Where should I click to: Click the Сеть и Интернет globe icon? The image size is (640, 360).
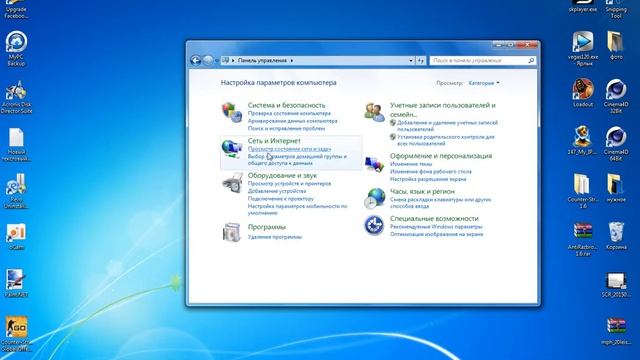232,149
